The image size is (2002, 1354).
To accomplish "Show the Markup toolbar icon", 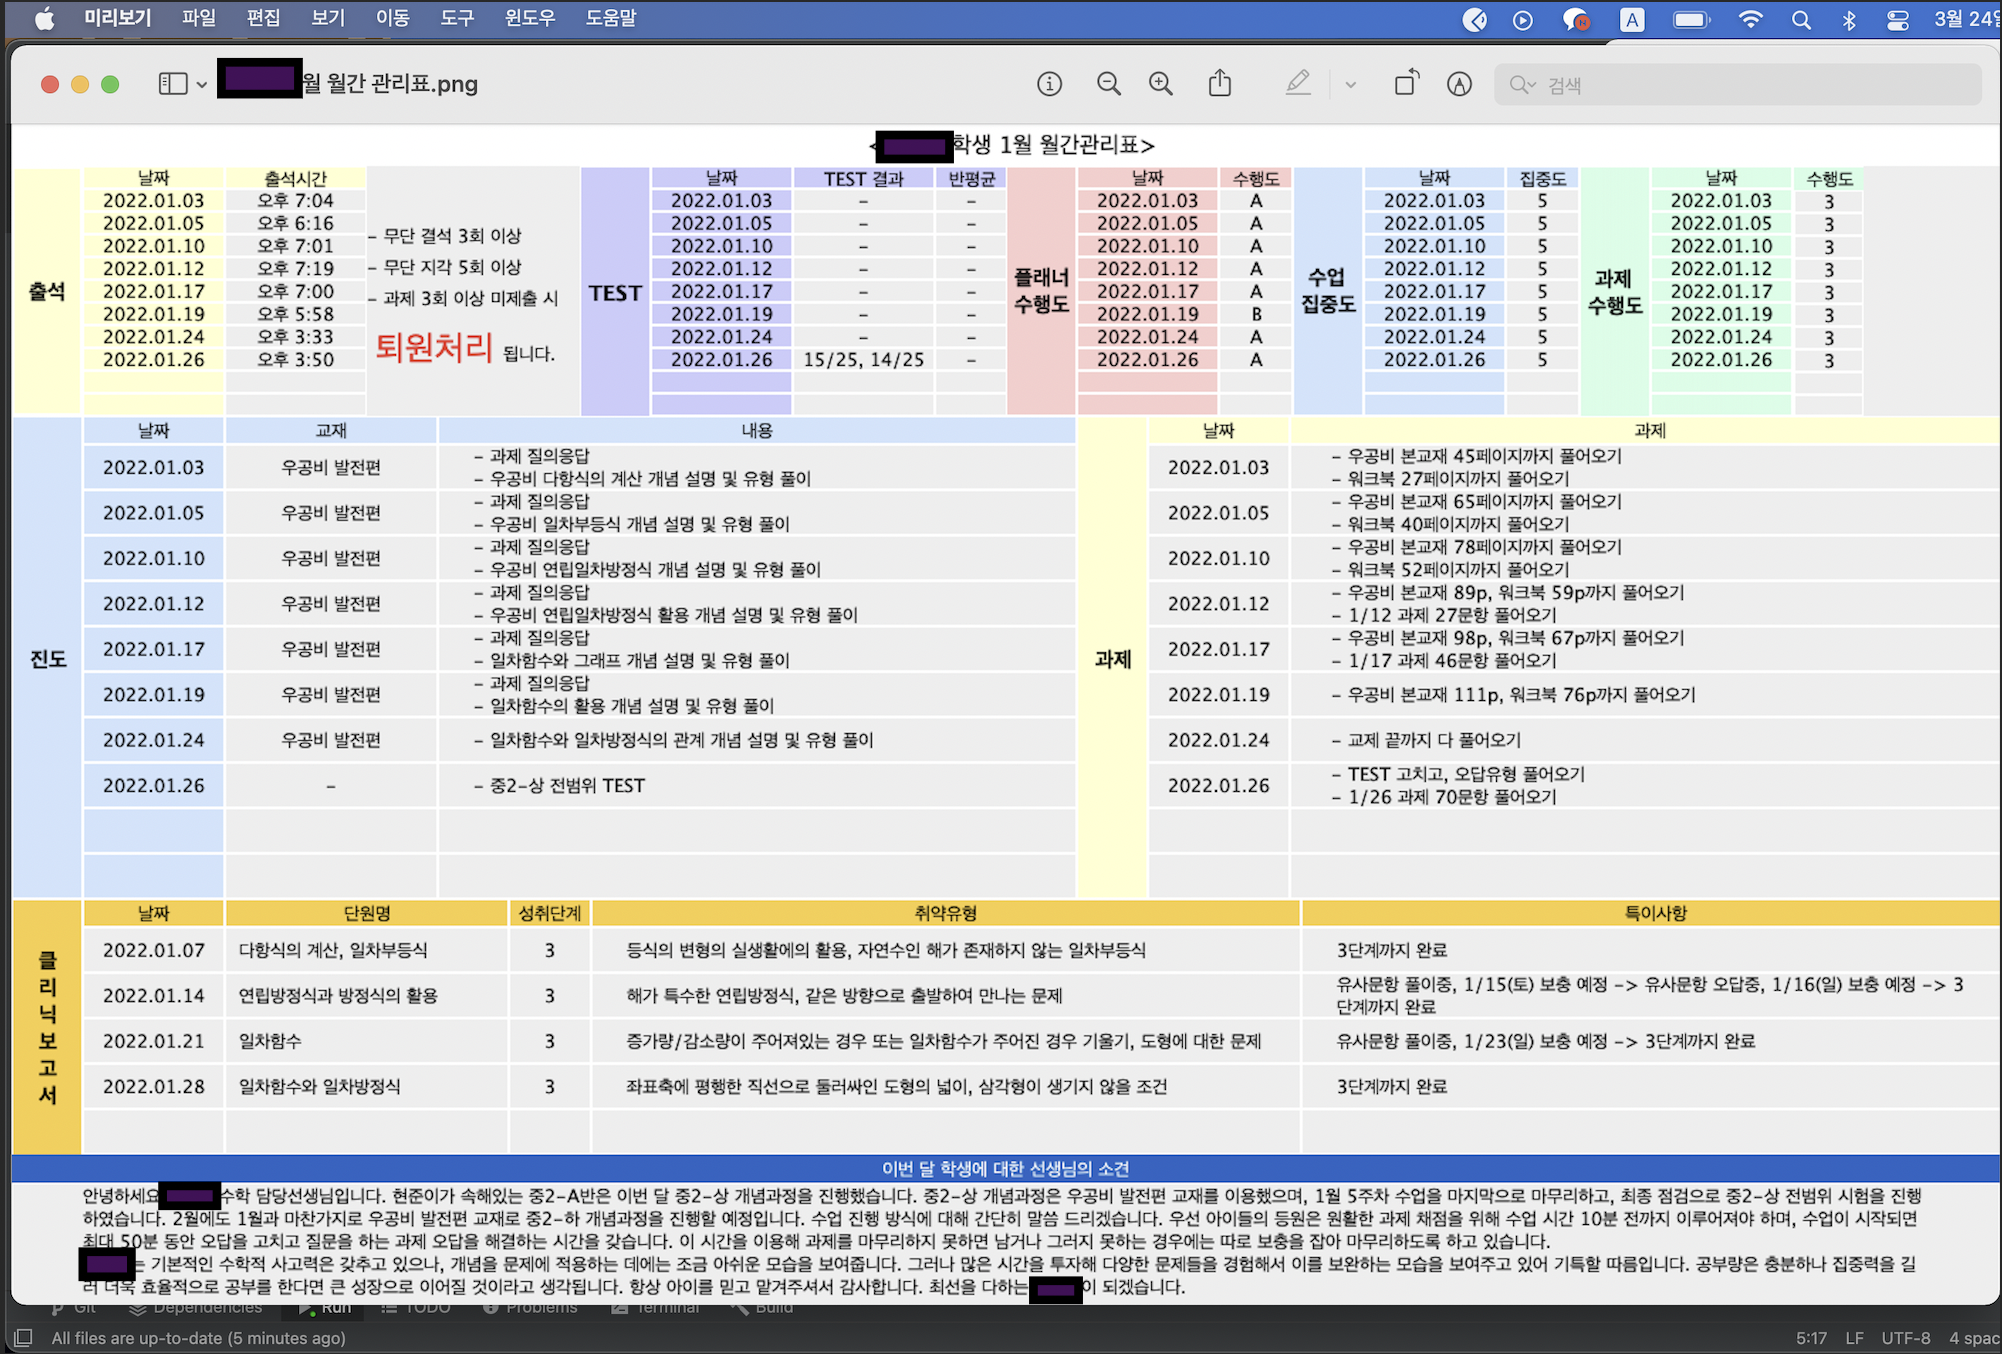I will (x=1459, y=84).
